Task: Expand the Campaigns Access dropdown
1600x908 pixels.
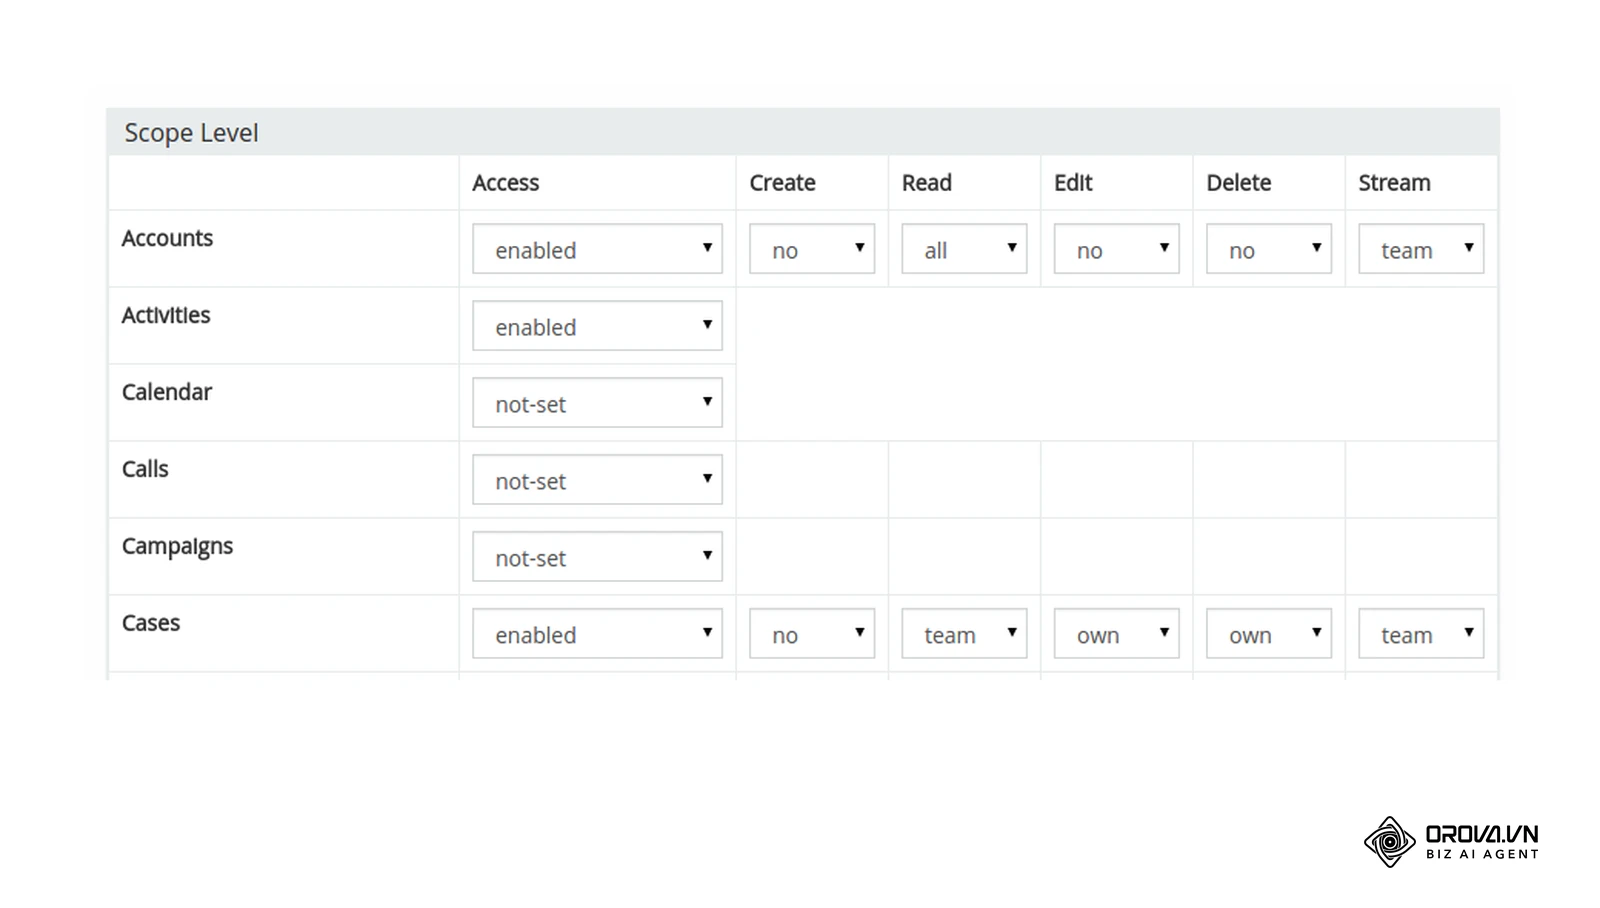Action: 597,557
